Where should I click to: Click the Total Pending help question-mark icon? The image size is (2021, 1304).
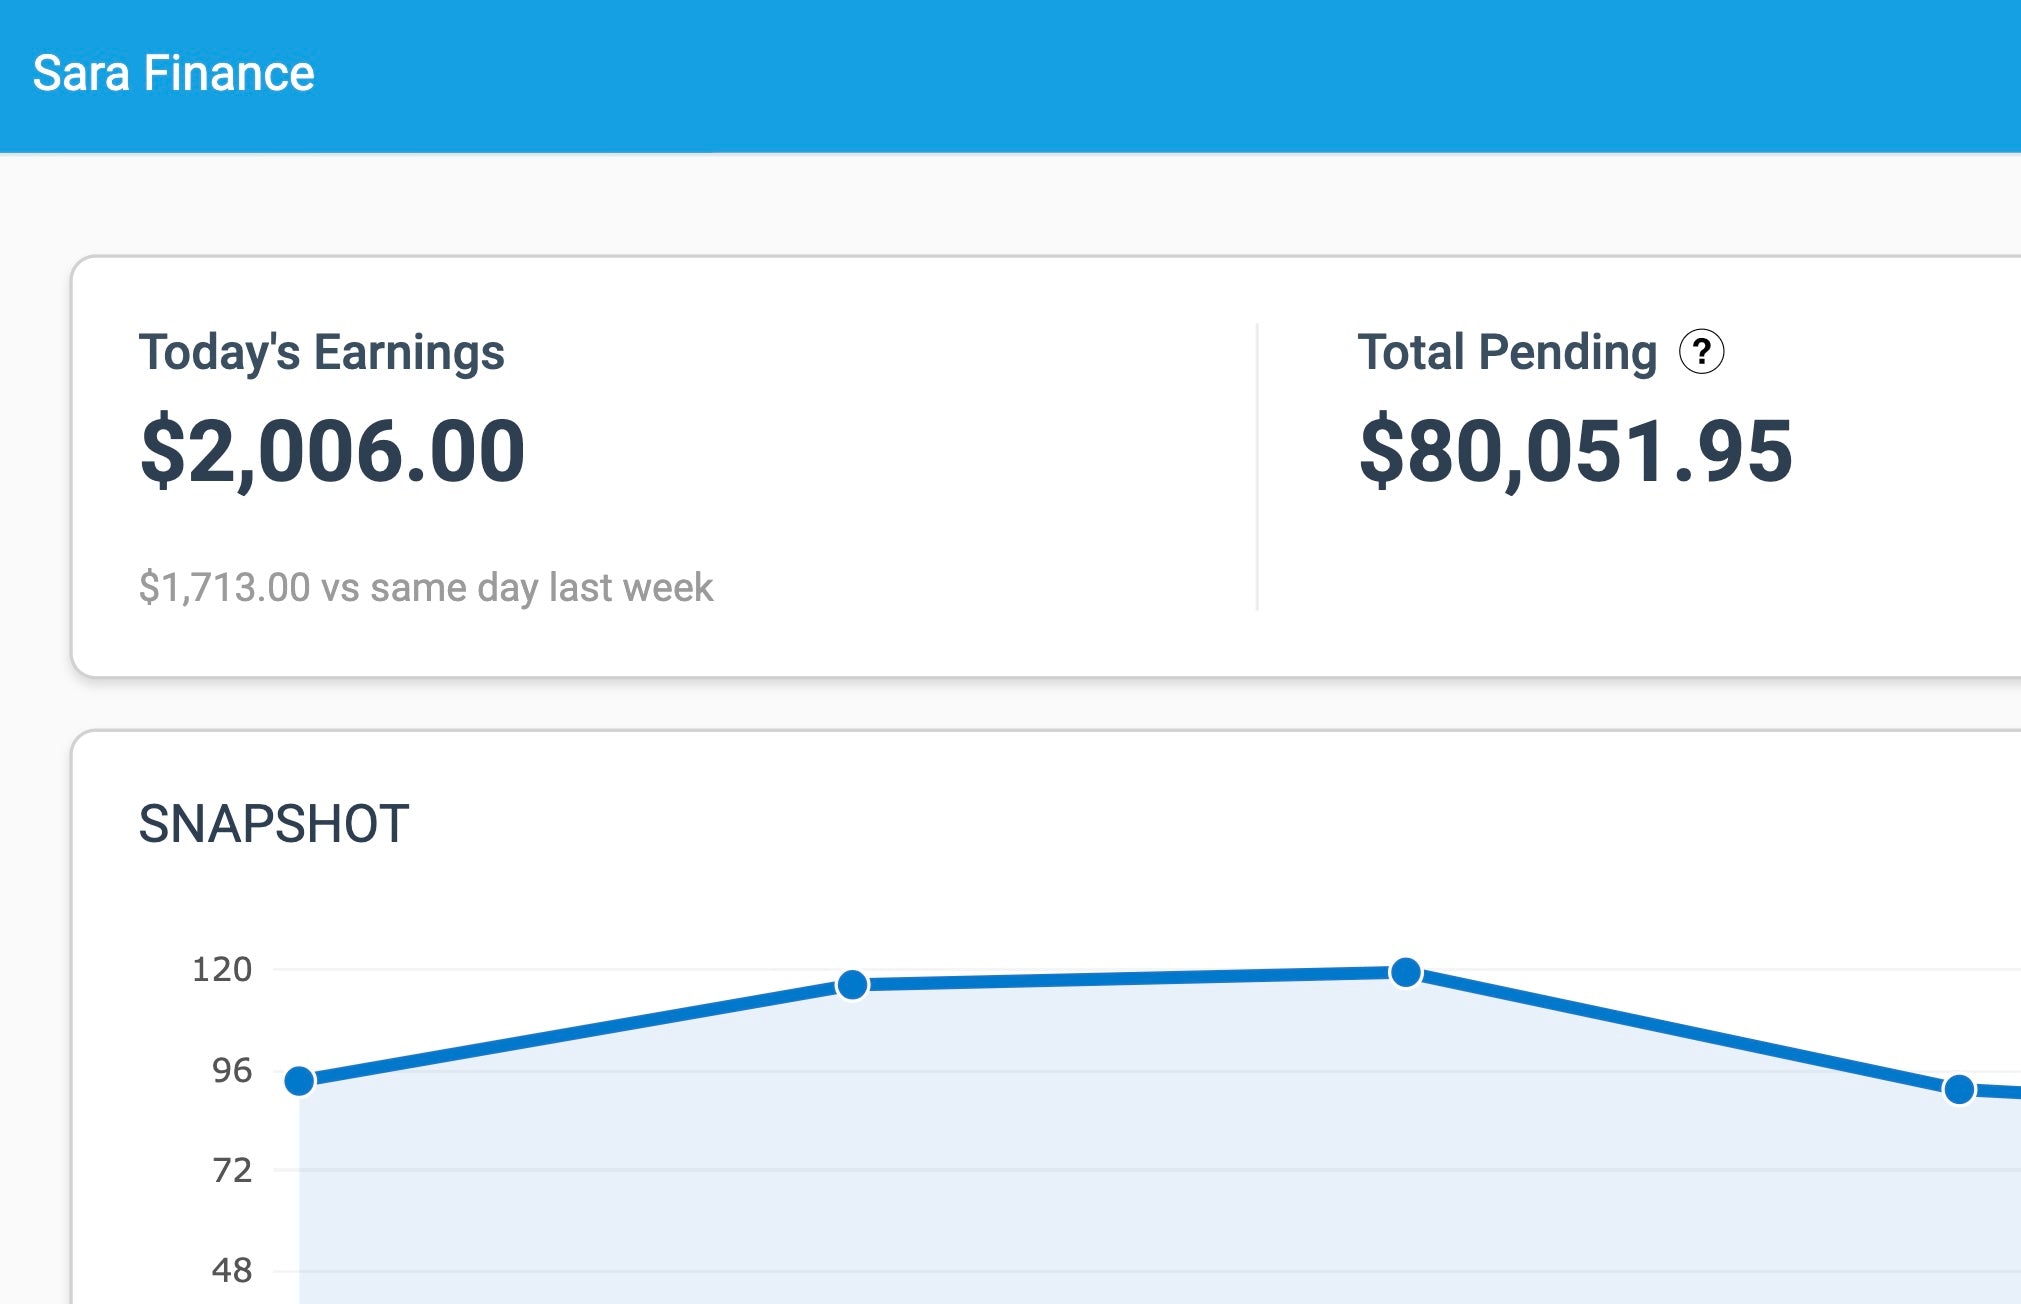[x=1701, y=352]
